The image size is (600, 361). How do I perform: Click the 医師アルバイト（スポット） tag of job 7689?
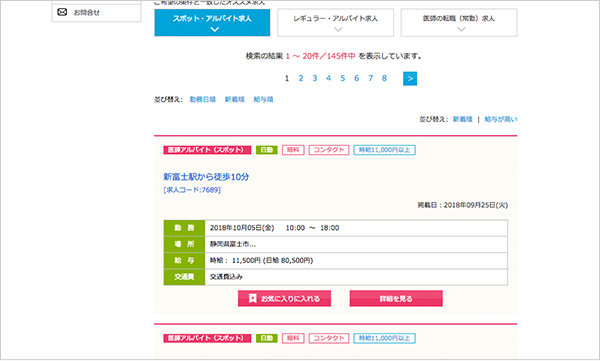(207, 150)
